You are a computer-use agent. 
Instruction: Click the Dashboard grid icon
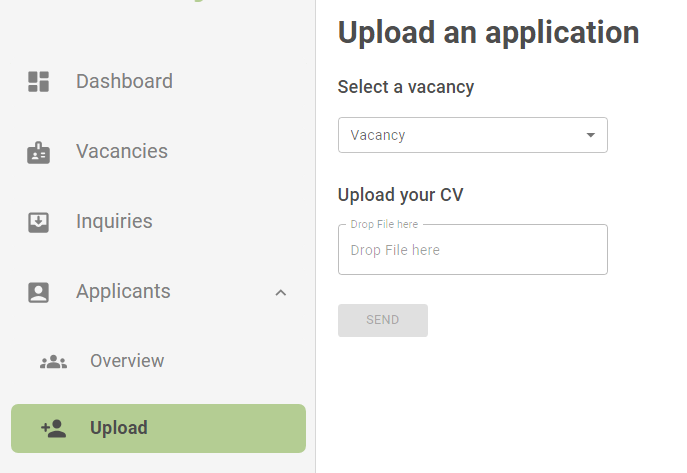click(x=39, y=81)
